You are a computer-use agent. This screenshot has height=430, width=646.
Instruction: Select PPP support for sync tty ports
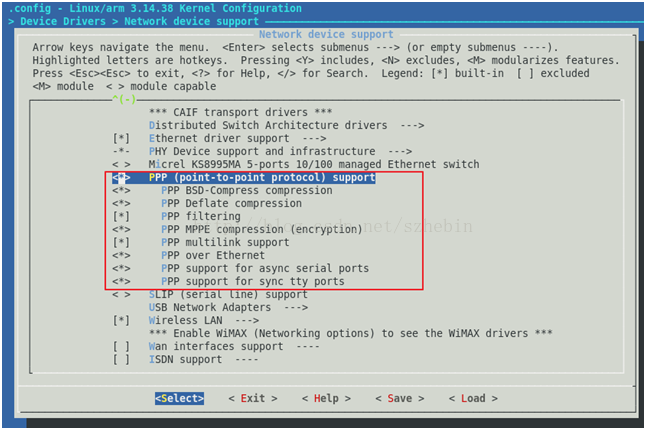point(253,282)
